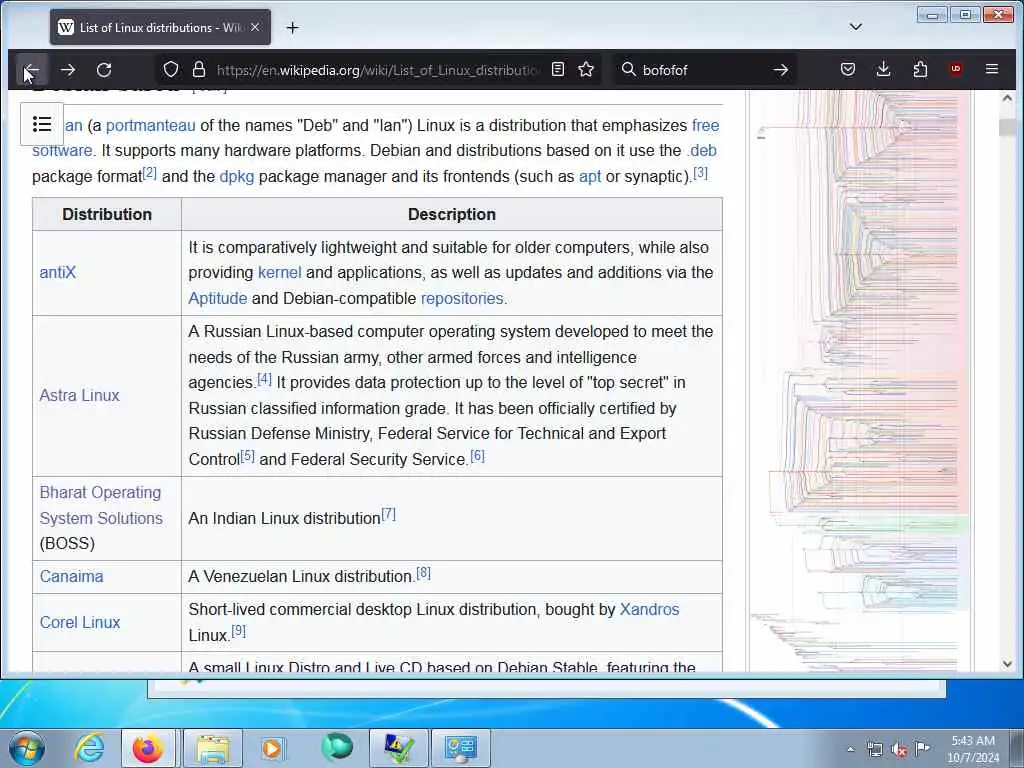
Task: Click the Description column header
Action: click(452, 214)
